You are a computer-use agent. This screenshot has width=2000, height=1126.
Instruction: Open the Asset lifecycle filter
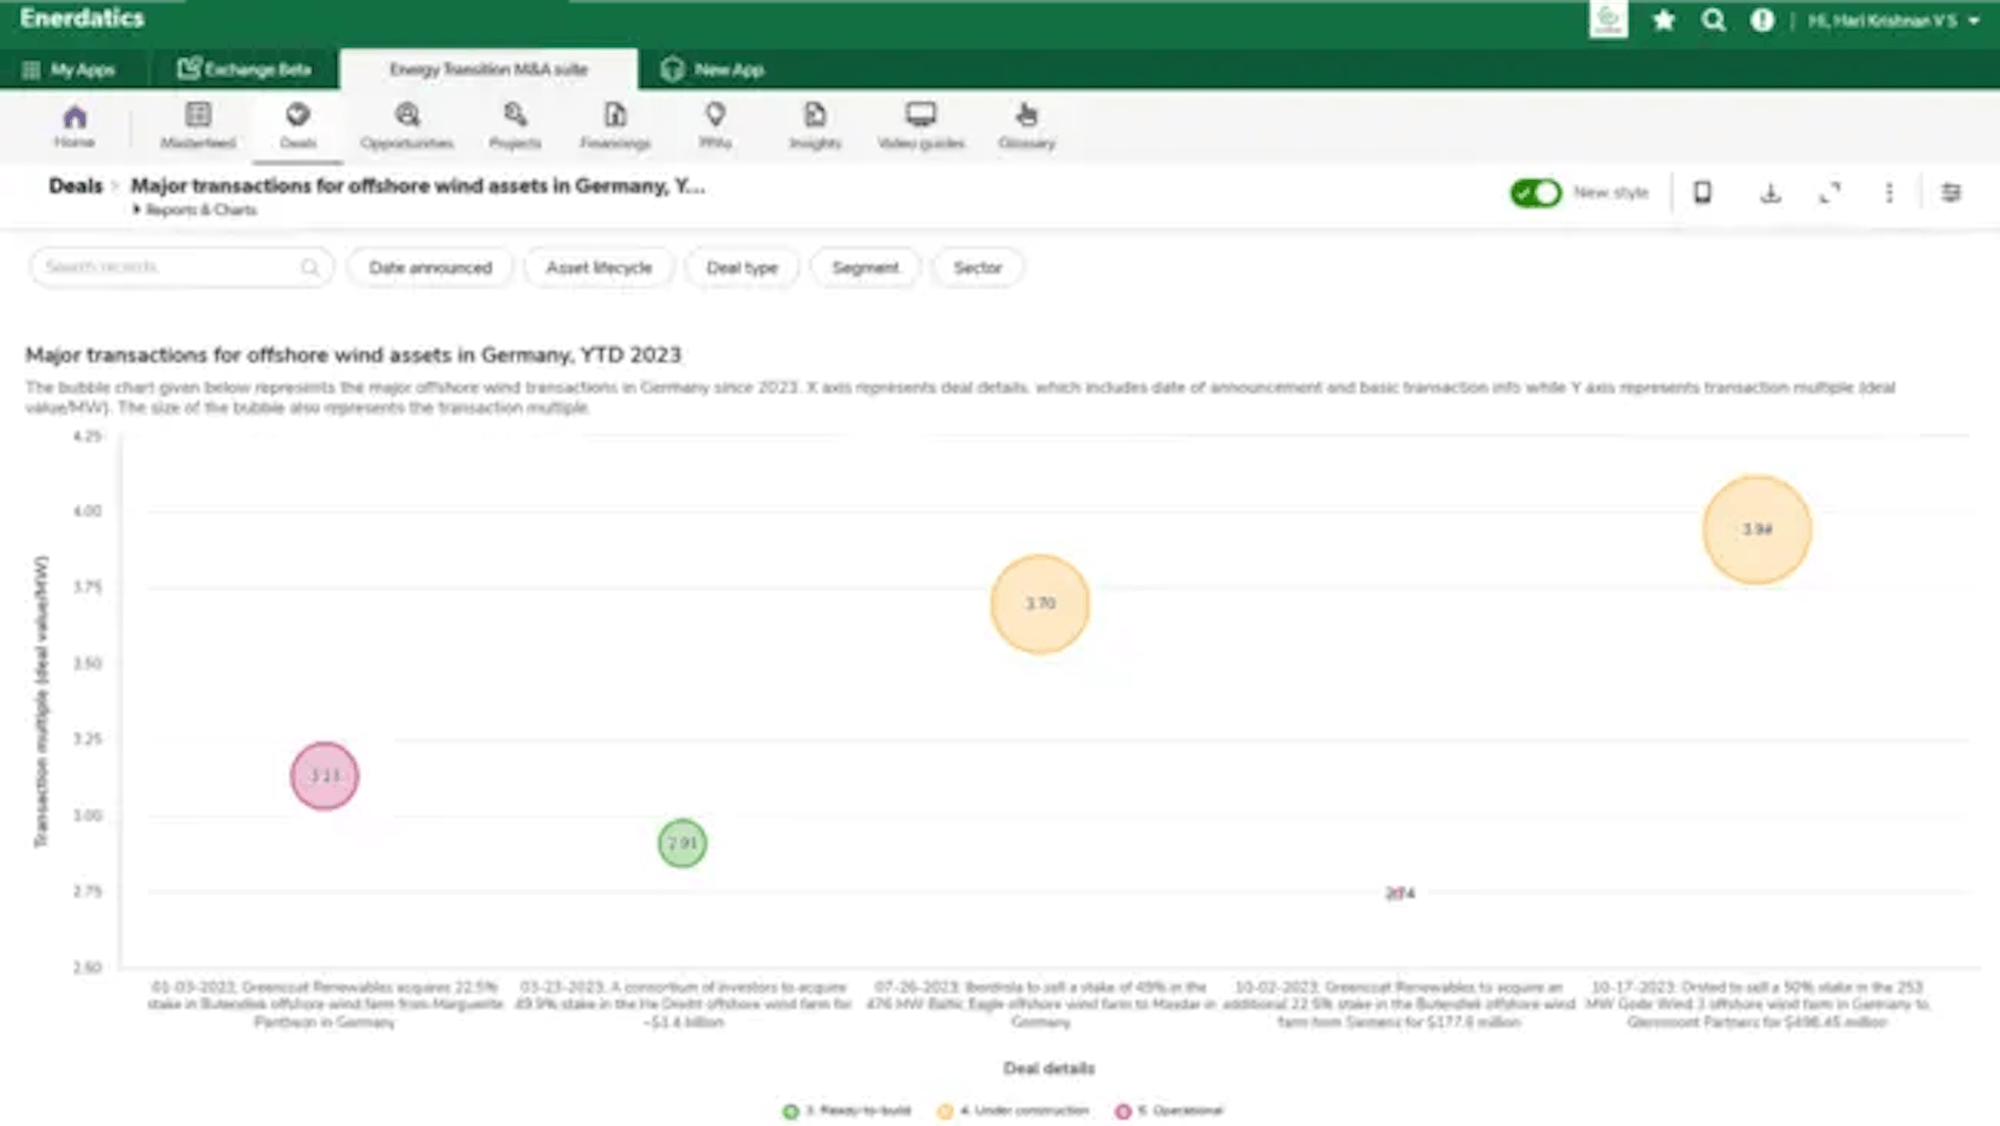tap(599, 267)
